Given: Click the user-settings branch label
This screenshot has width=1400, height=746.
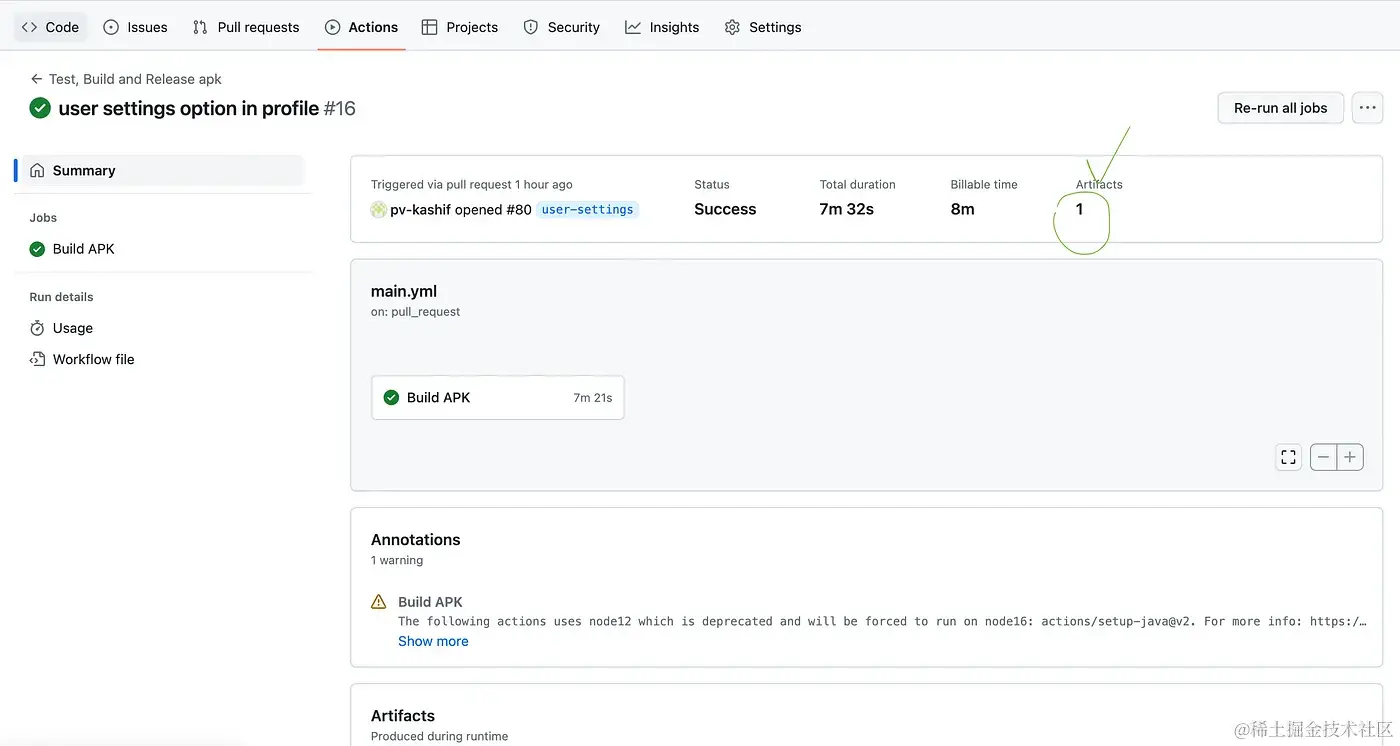Looking at the screenshot, I should click(587, 210).
